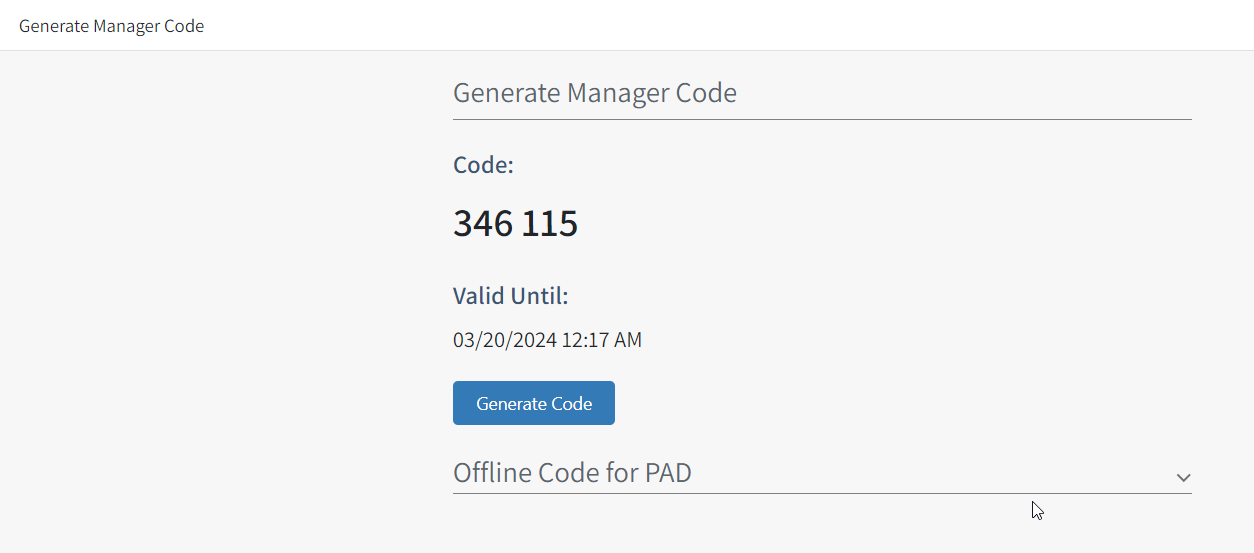Click the expiration date 03/20/2024
The height and width of the screenshot is (553, 1254).
coord(504,340)
